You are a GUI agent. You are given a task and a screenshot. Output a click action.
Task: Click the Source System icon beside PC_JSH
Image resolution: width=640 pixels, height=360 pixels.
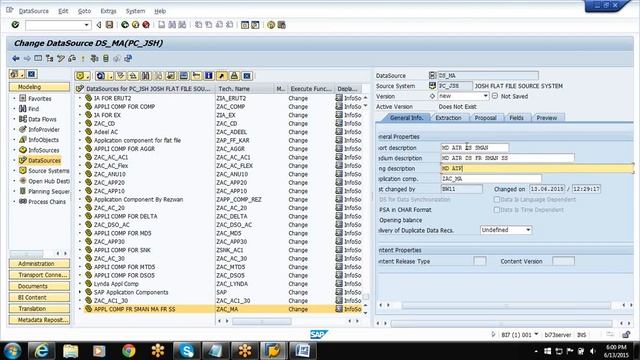coord(432,86)
